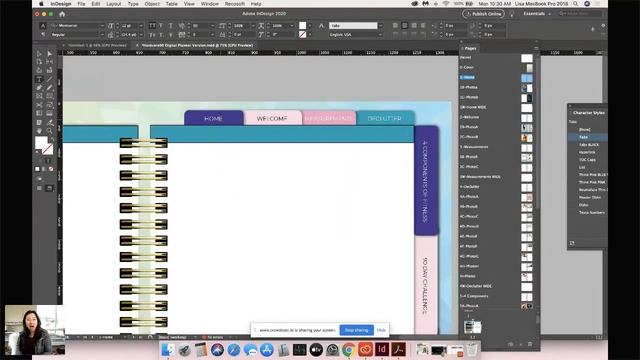Select the Tabs BLACK character style
Screen dimensions: 640x360
point(589,144)
